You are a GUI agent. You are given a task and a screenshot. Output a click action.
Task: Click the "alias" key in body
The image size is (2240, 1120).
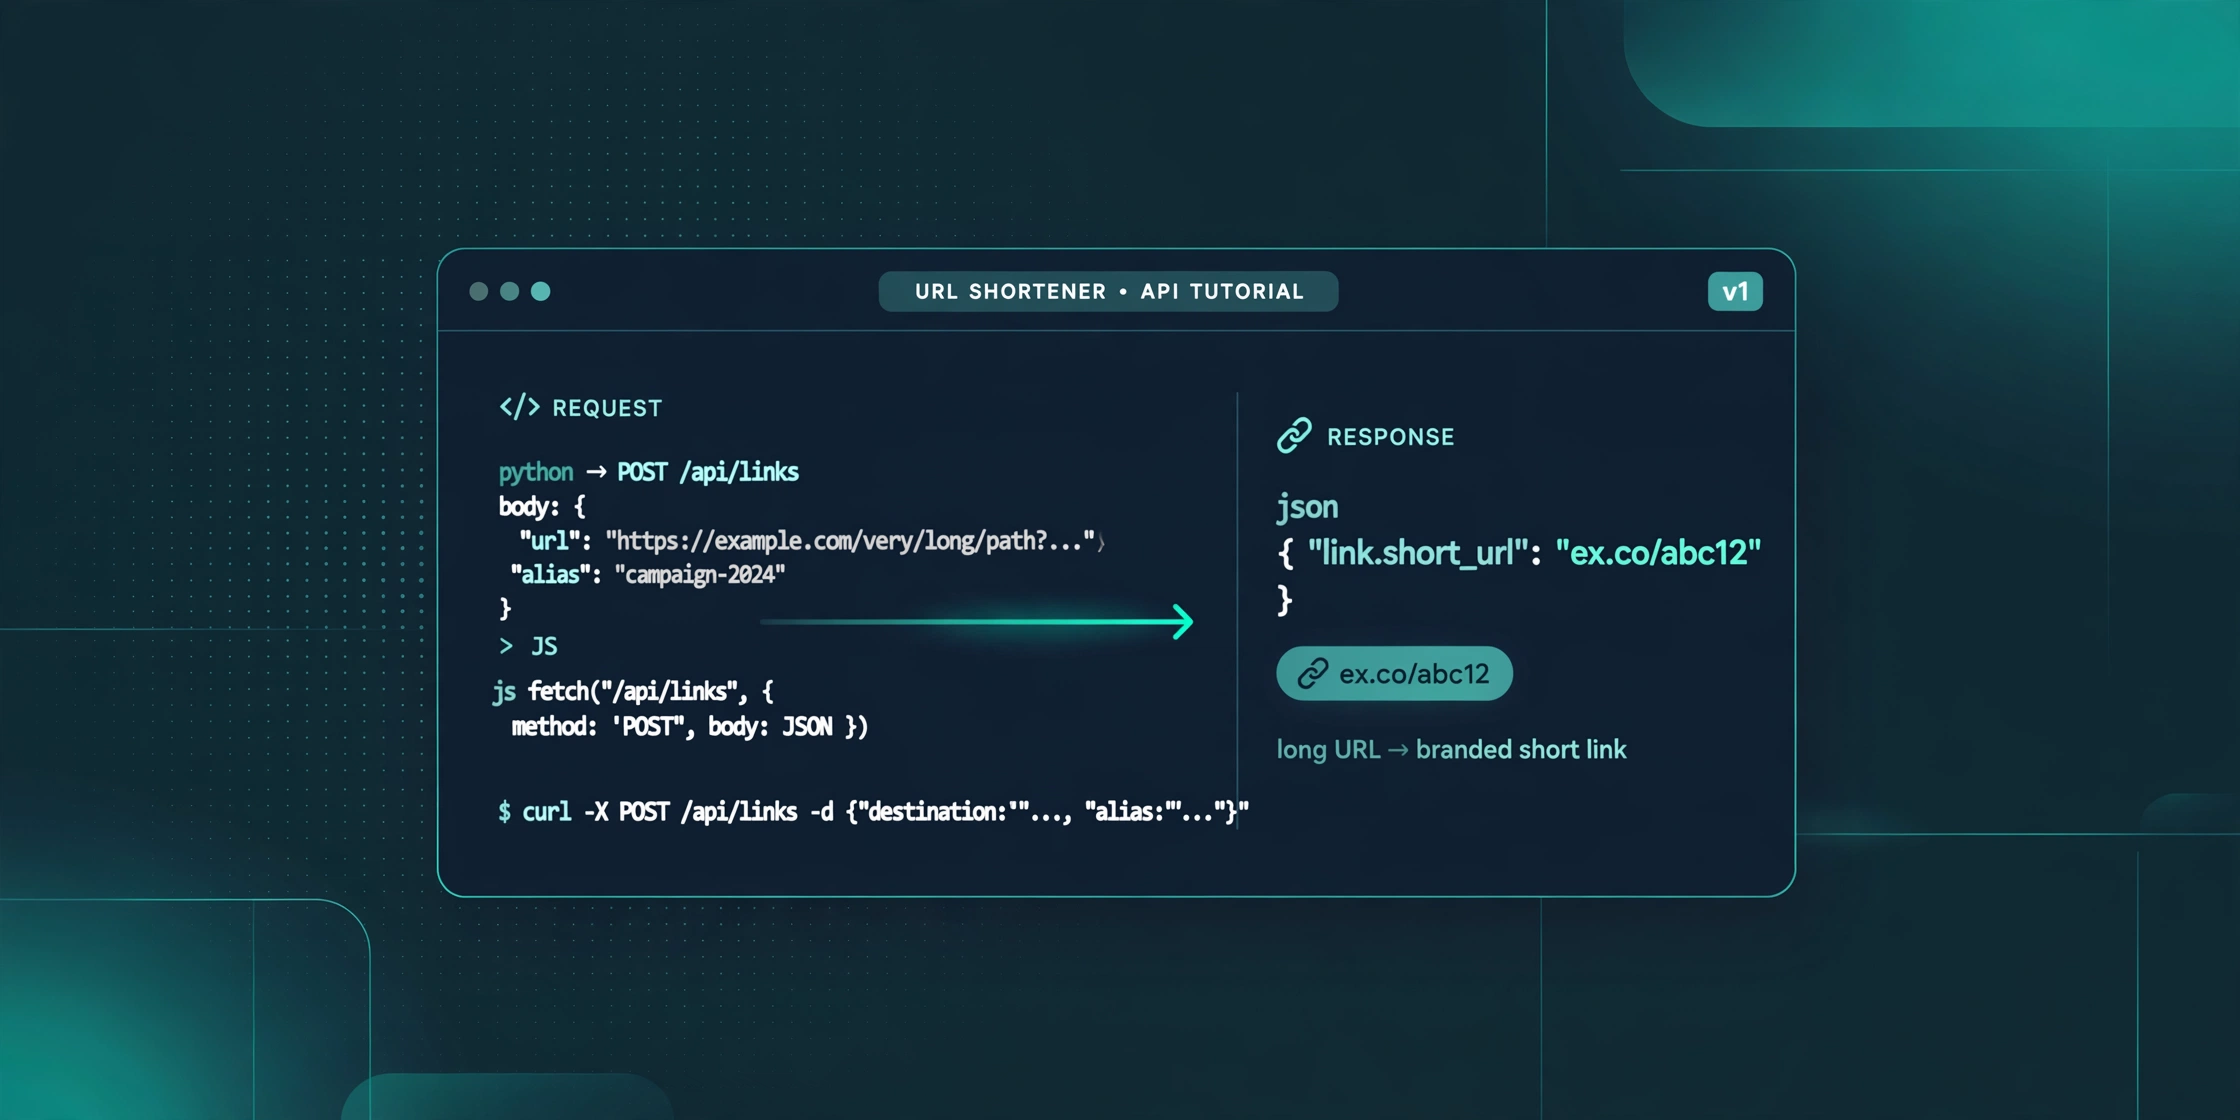click(x=550, y=575)
